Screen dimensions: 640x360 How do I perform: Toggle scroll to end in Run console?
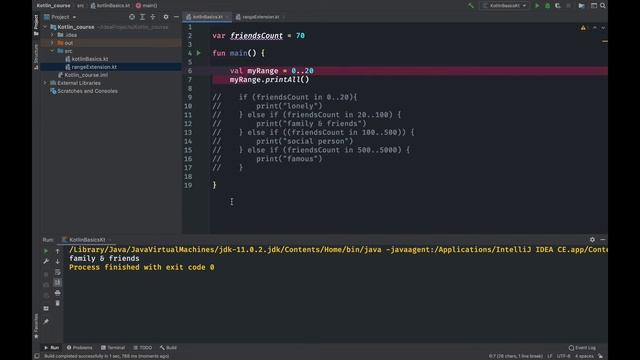coord(58,282)
